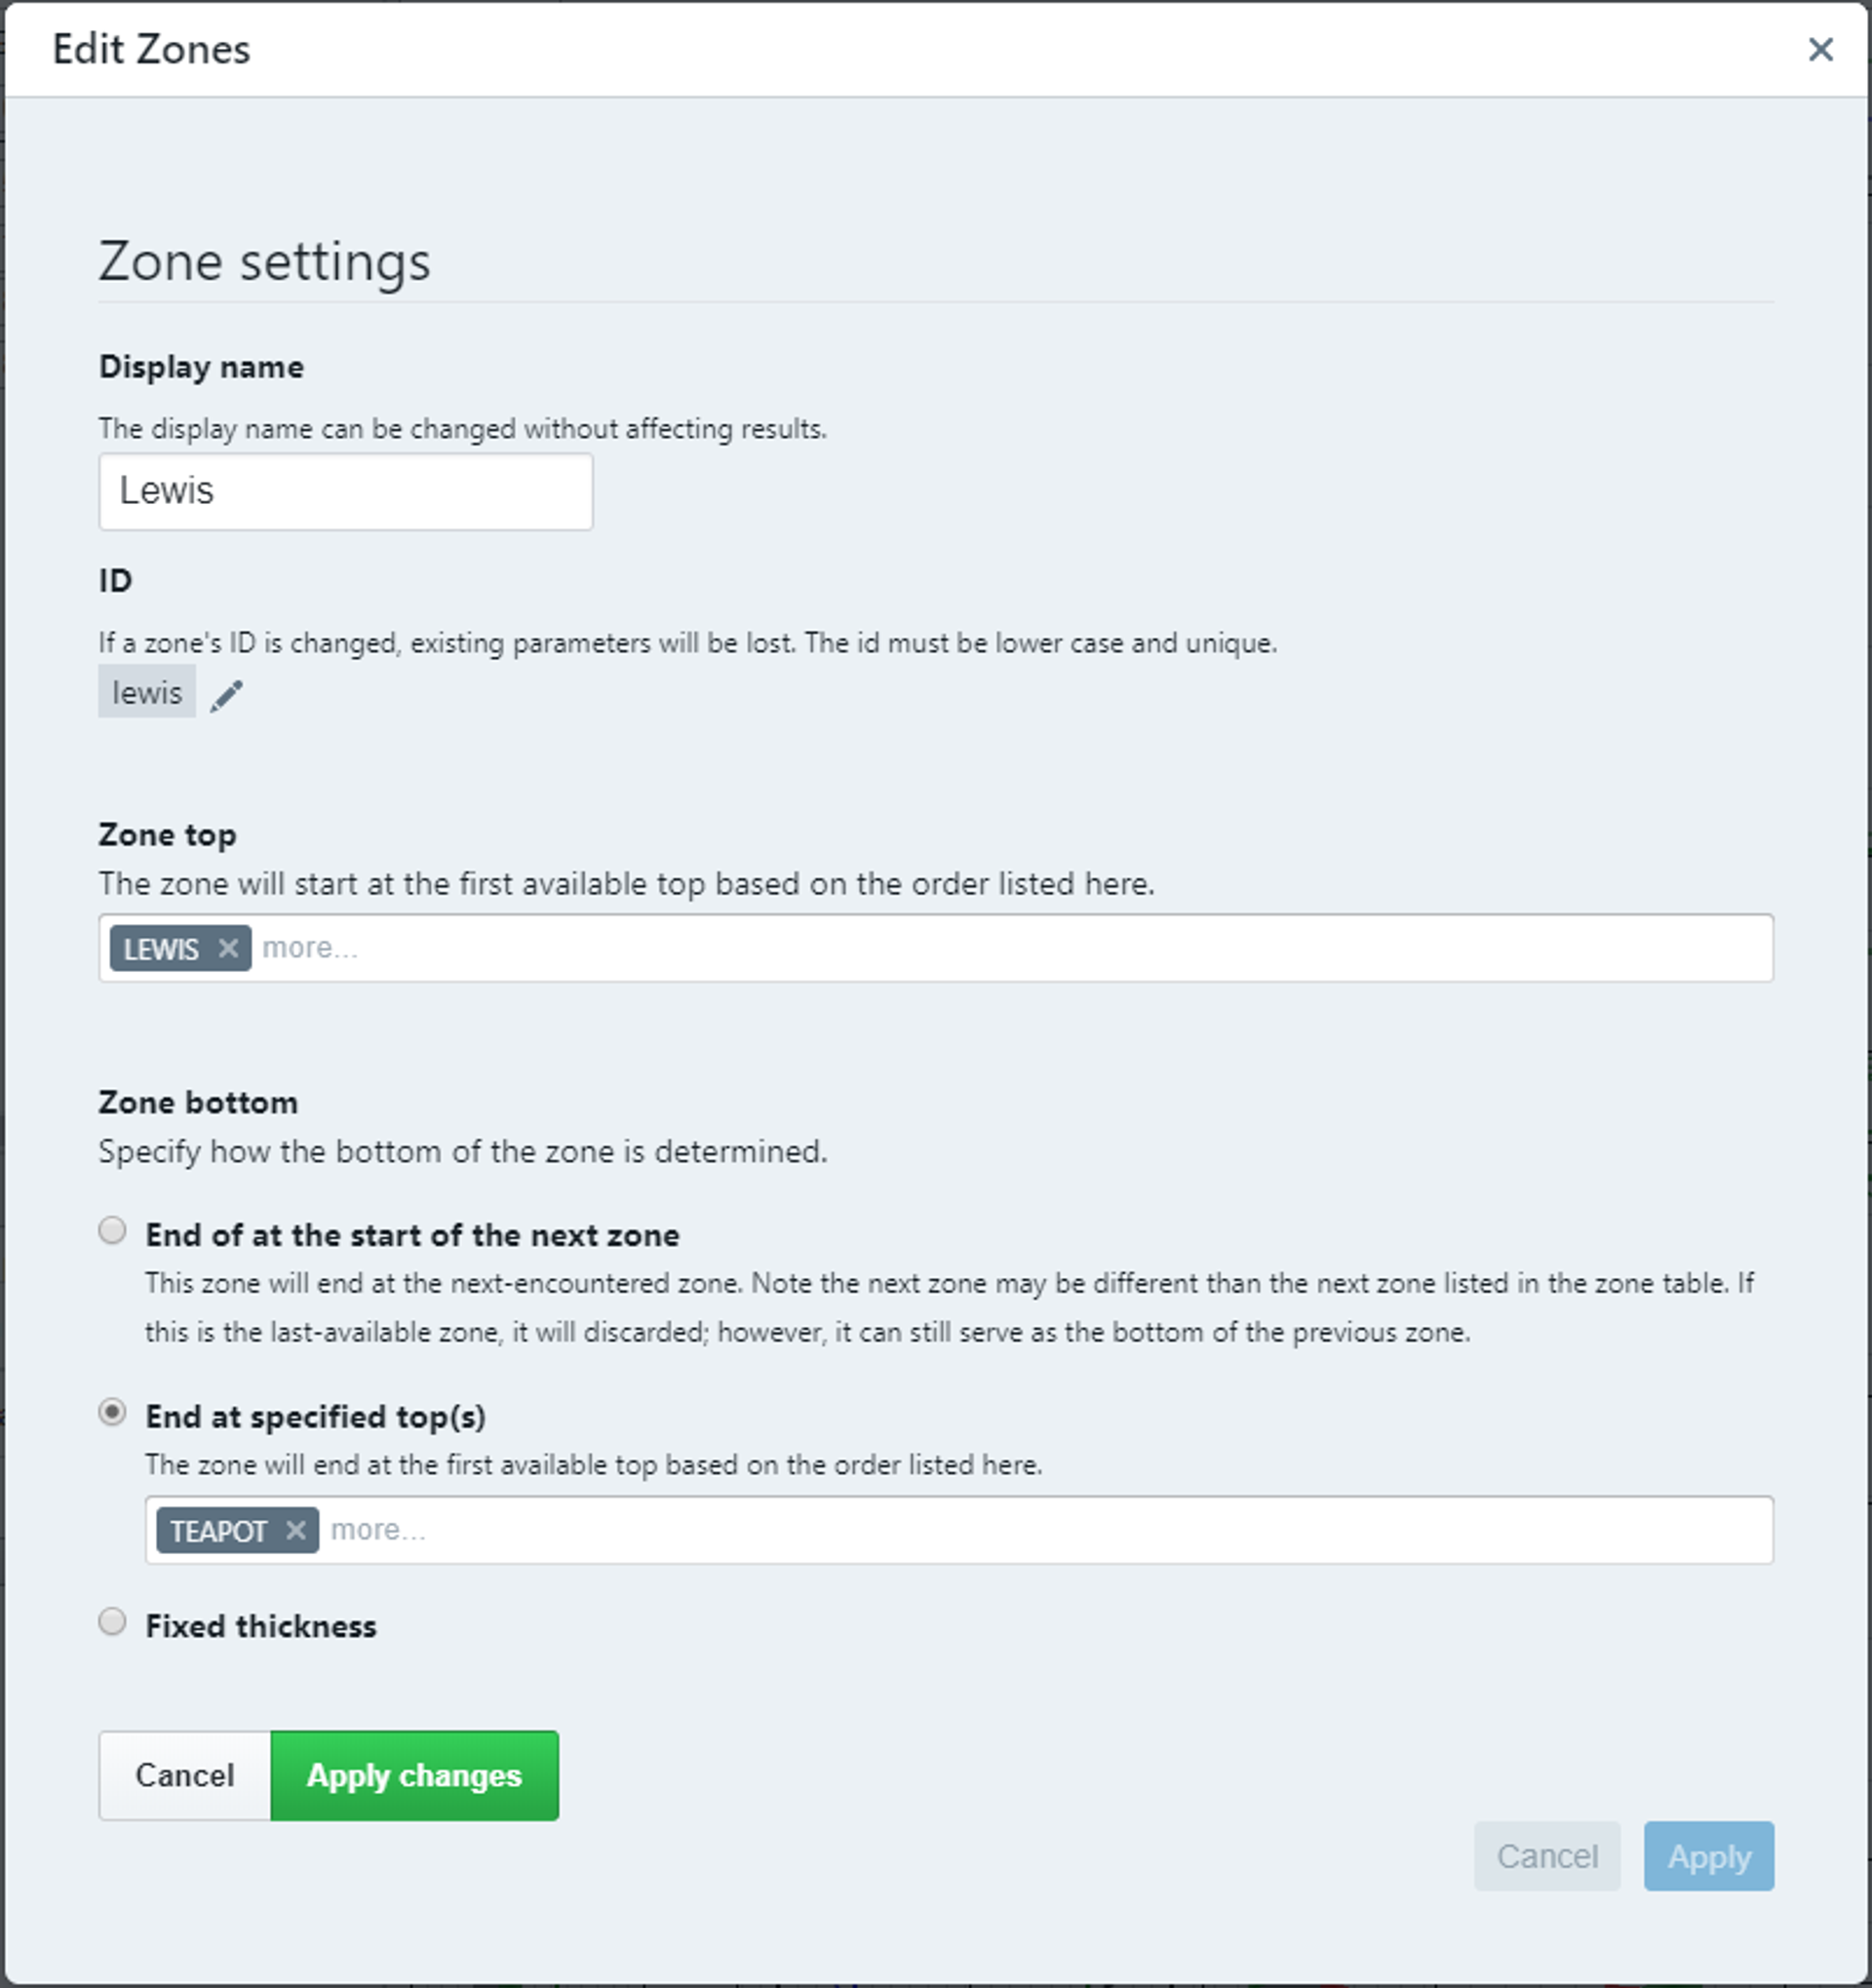The height and width of the screenshot is (1988, 1872).
Task: Select 'End of at the start of the next zone'
Action: coord(113,1230)
